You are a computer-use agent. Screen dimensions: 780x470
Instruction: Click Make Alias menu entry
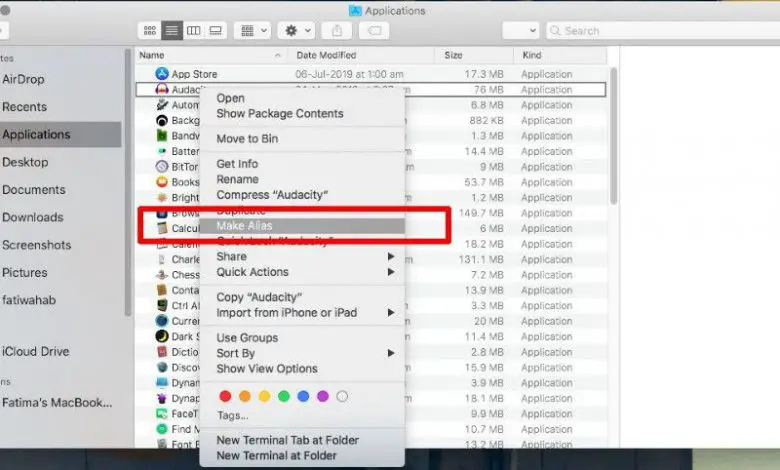pos(302,226)
